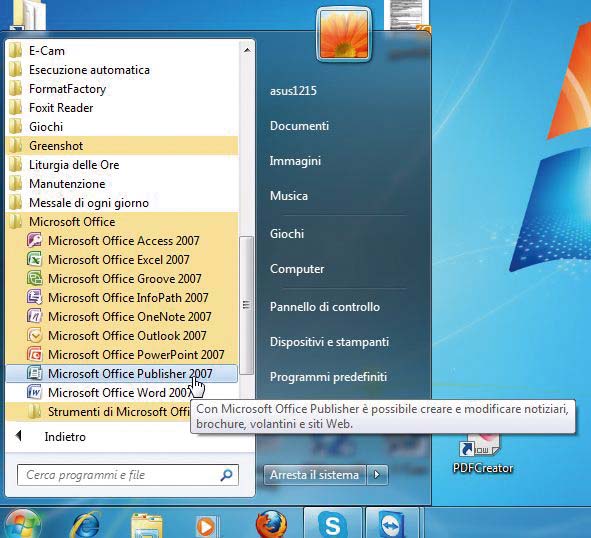The image size is (591, 538).
Task: Expand the Foxit Reader folder
Action: coord(122,108)
